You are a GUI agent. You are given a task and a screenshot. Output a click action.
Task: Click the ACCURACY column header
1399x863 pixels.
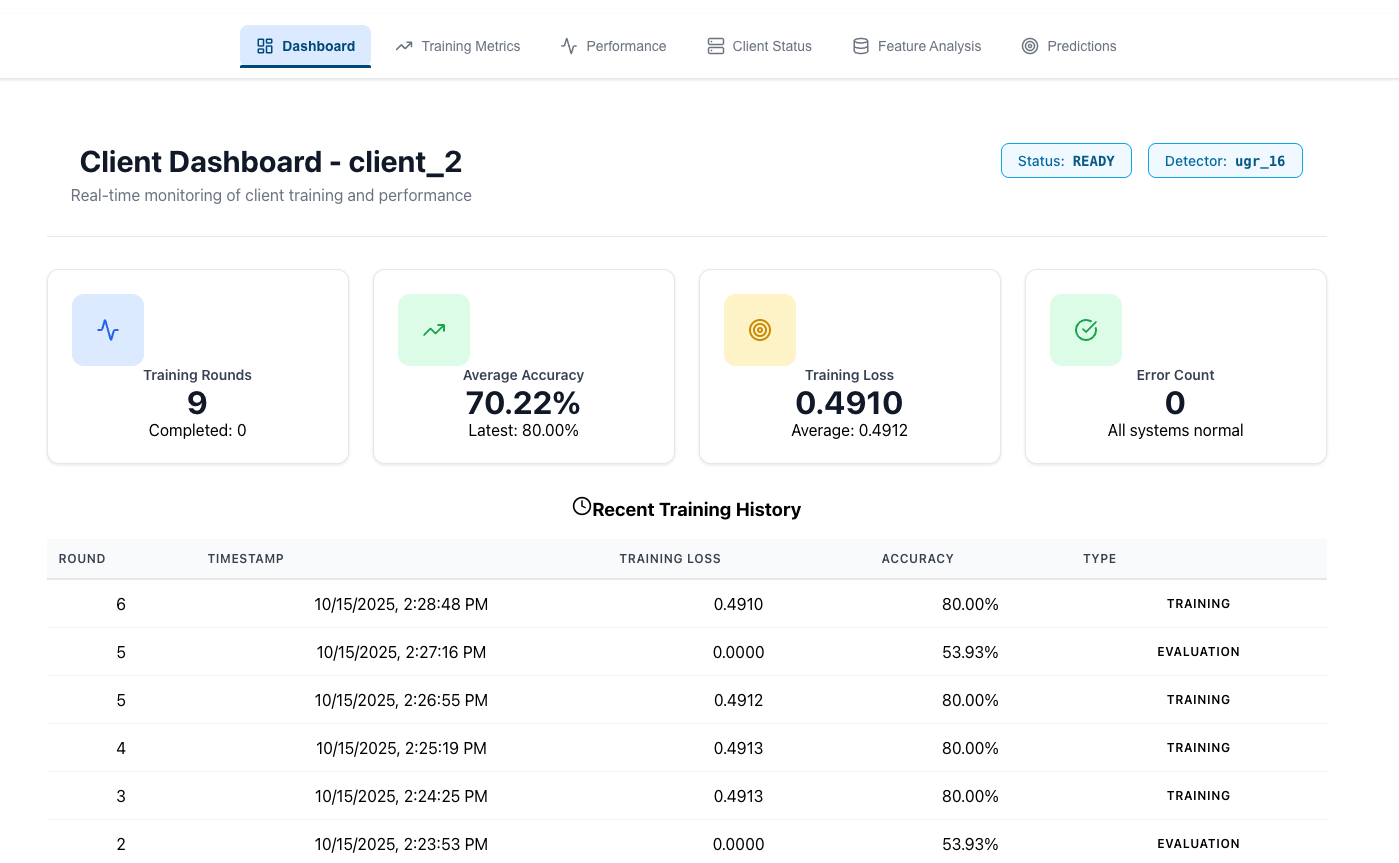(x=917, y=559)
